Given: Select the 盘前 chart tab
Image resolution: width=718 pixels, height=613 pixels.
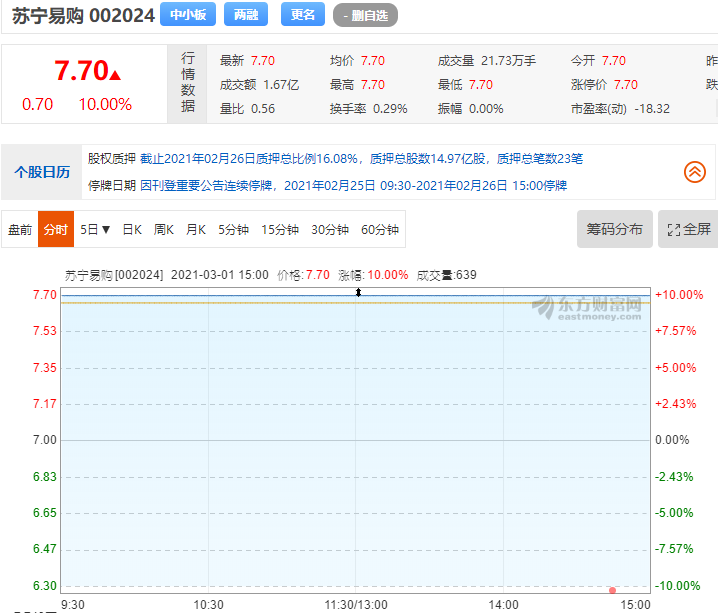Looking at the screenshot, I should coord(20,229).
